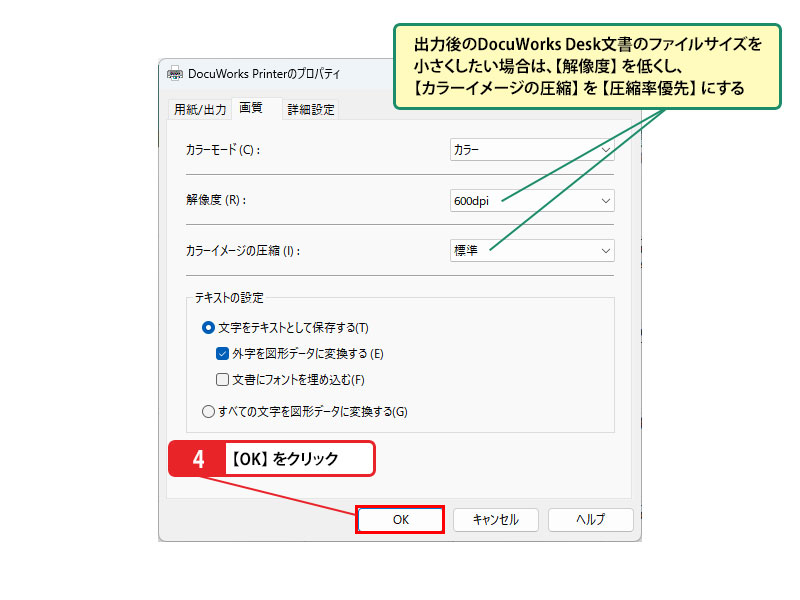Viewport: 800px width, 600px height.
Task: Click the ヘルプ button
Action: coord(591,520)
